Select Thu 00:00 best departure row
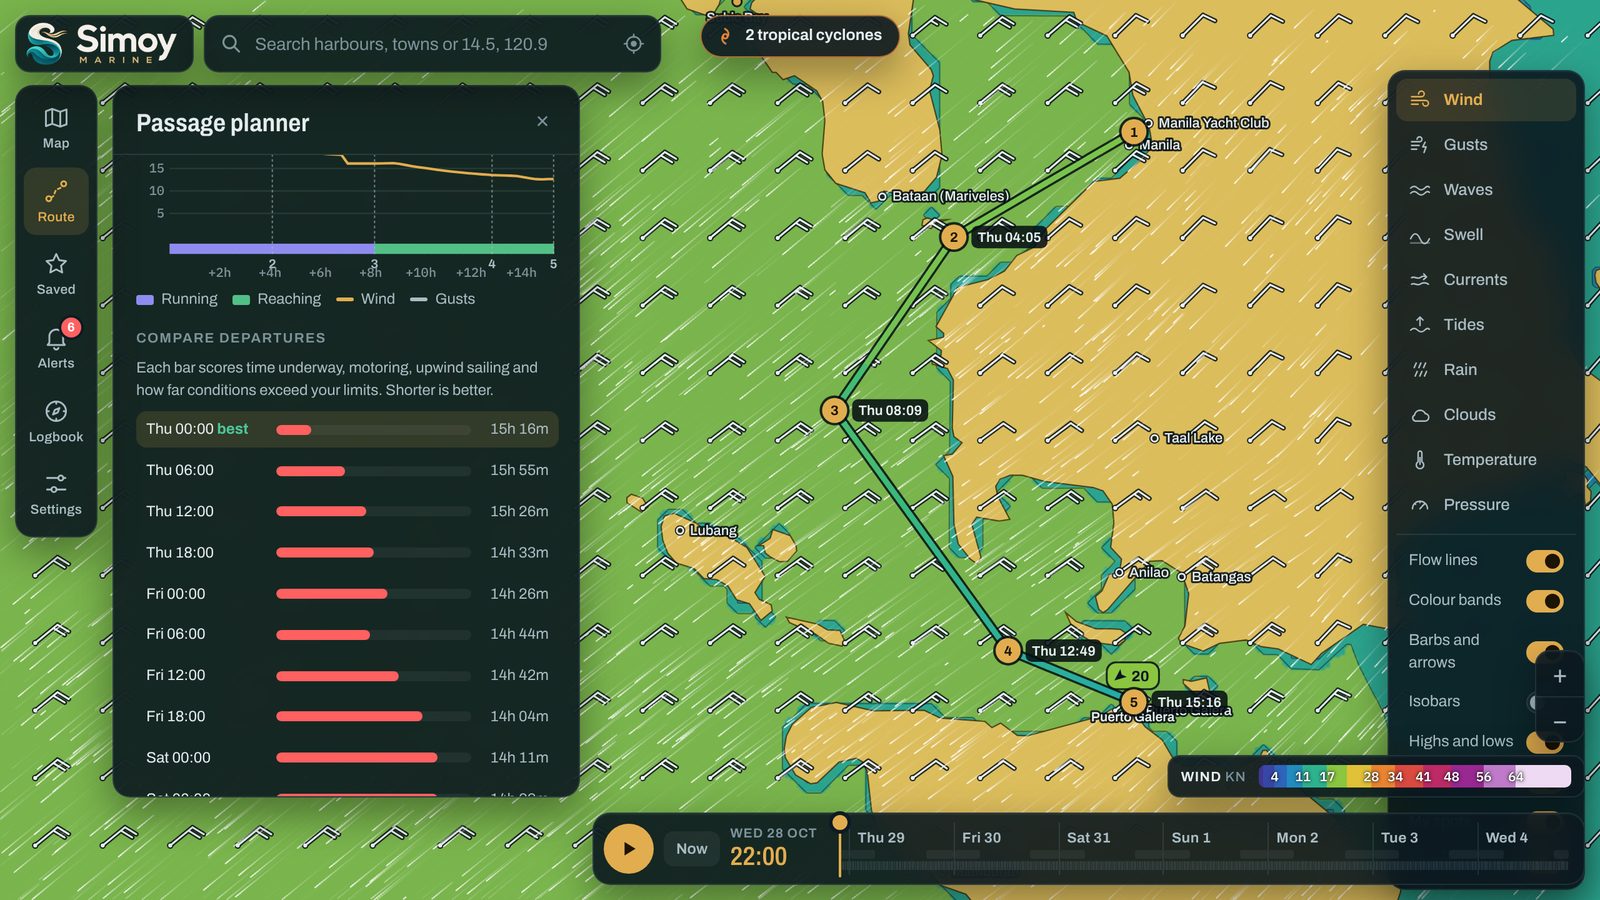 pyautogui.click(x=347, y=429)
